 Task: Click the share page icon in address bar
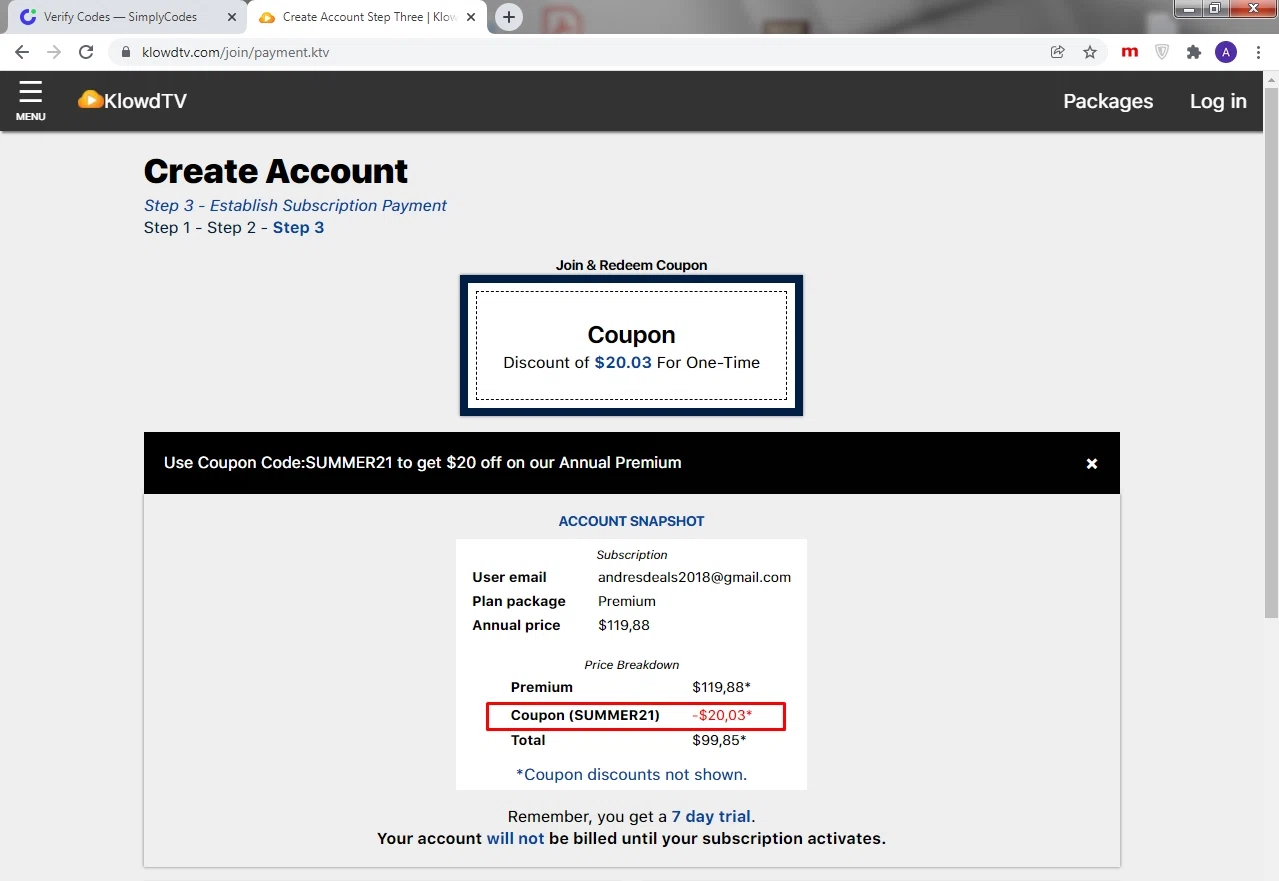pos(1057,52)
